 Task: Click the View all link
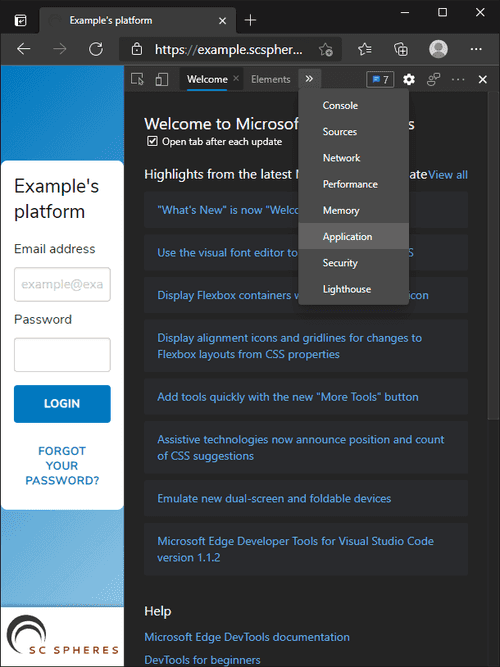pos(448,175)
